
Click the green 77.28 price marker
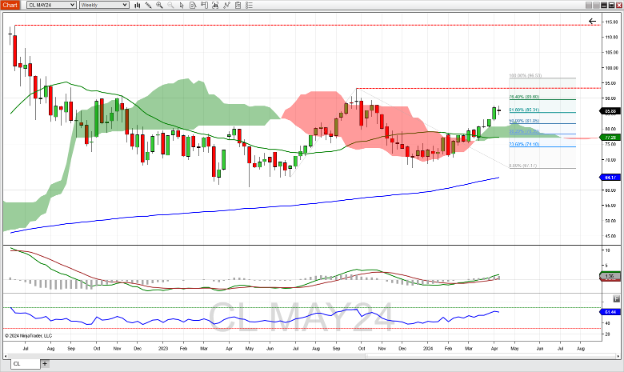[x=610, y=138]
